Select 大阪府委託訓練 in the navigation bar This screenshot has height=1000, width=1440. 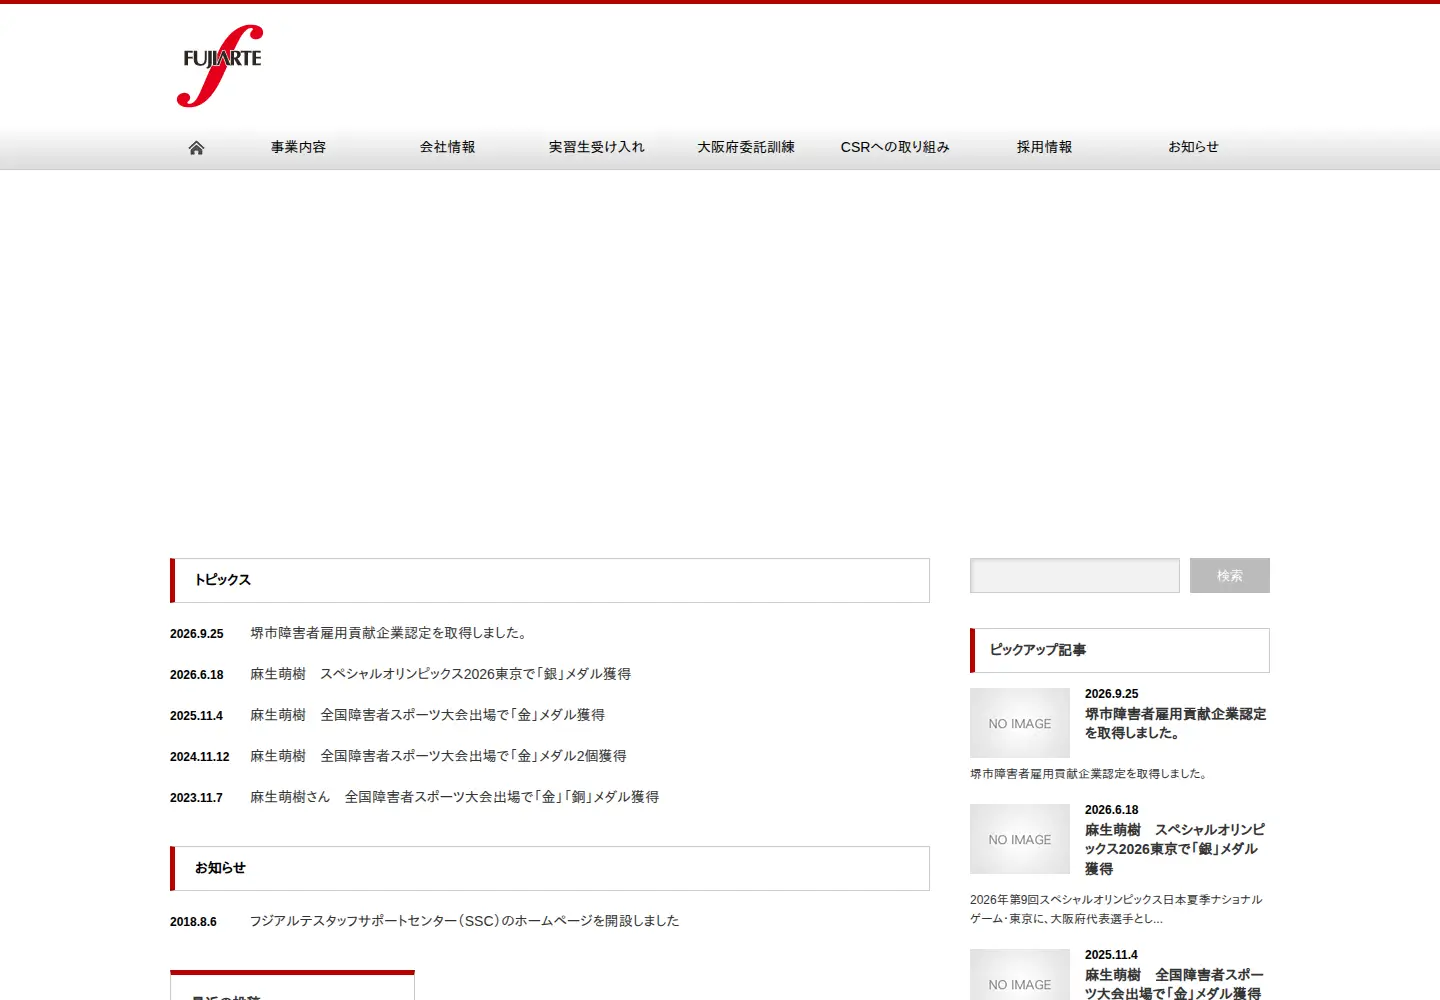coord(746,147)
